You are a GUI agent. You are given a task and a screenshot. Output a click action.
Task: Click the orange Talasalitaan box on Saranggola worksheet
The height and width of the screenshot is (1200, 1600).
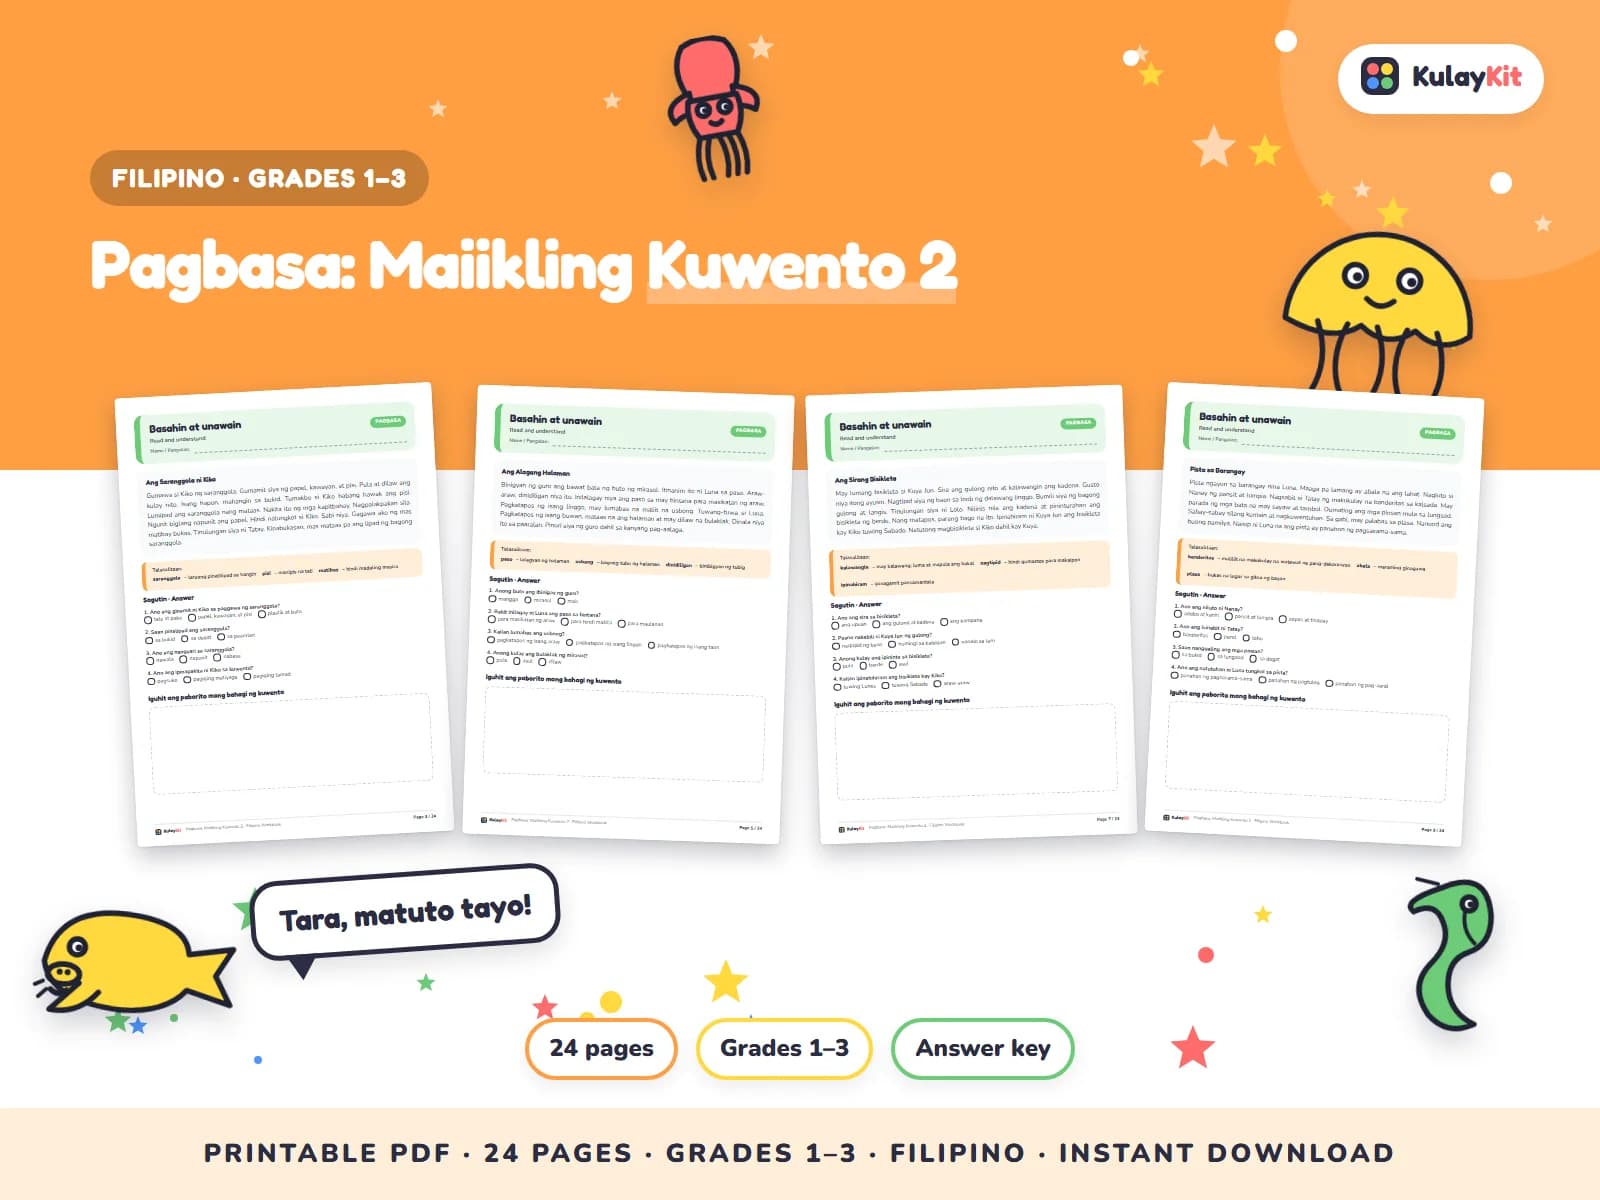tap(282, 570)
